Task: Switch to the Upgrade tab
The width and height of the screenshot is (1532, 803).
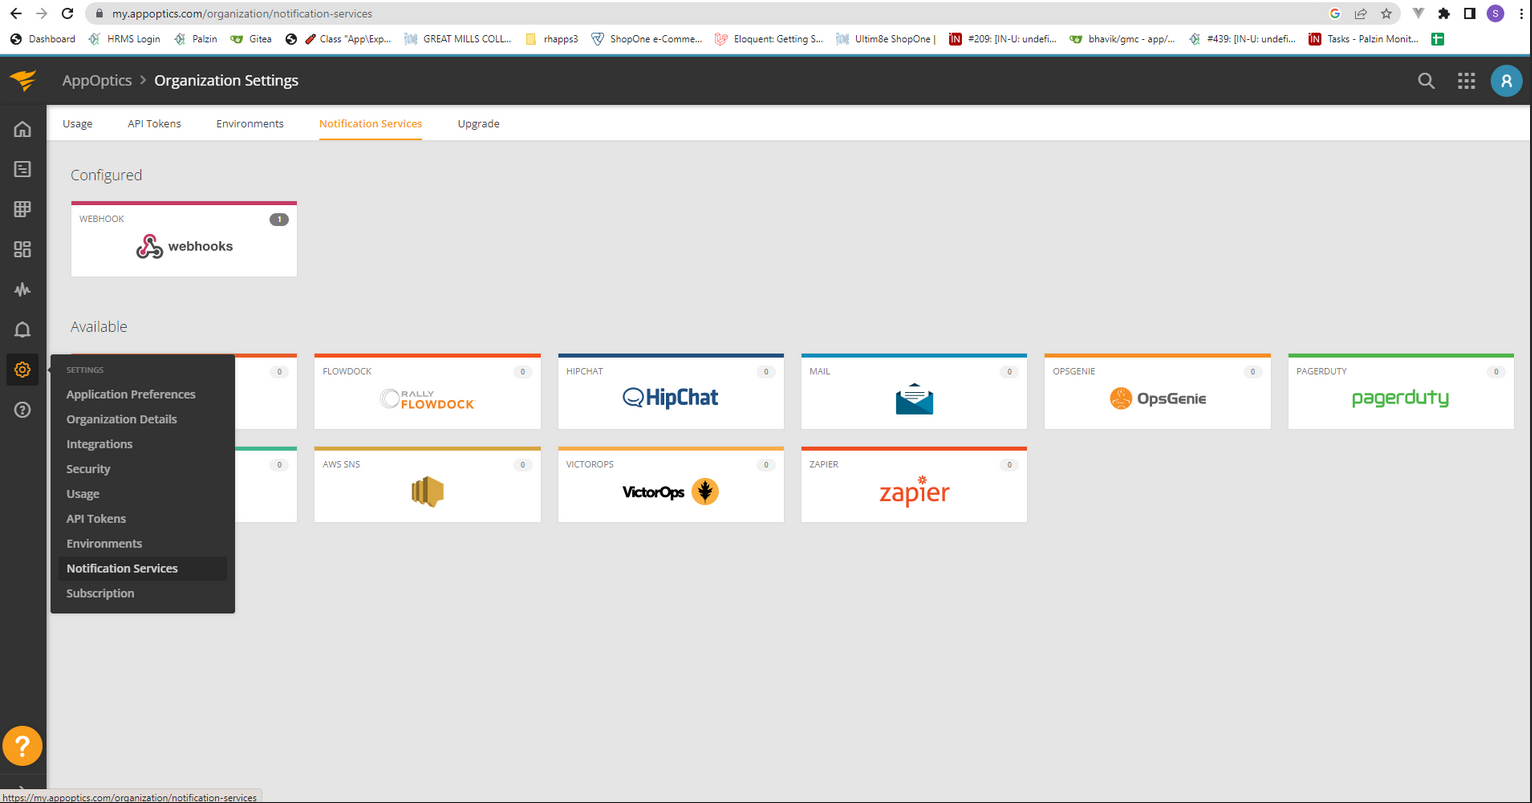Action: coord(478,124)
